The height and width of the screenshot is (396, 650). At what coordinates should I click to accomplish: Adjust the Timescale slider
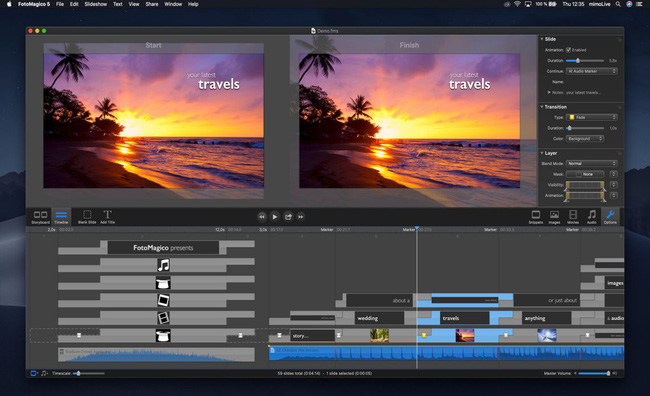click(89, 373)
